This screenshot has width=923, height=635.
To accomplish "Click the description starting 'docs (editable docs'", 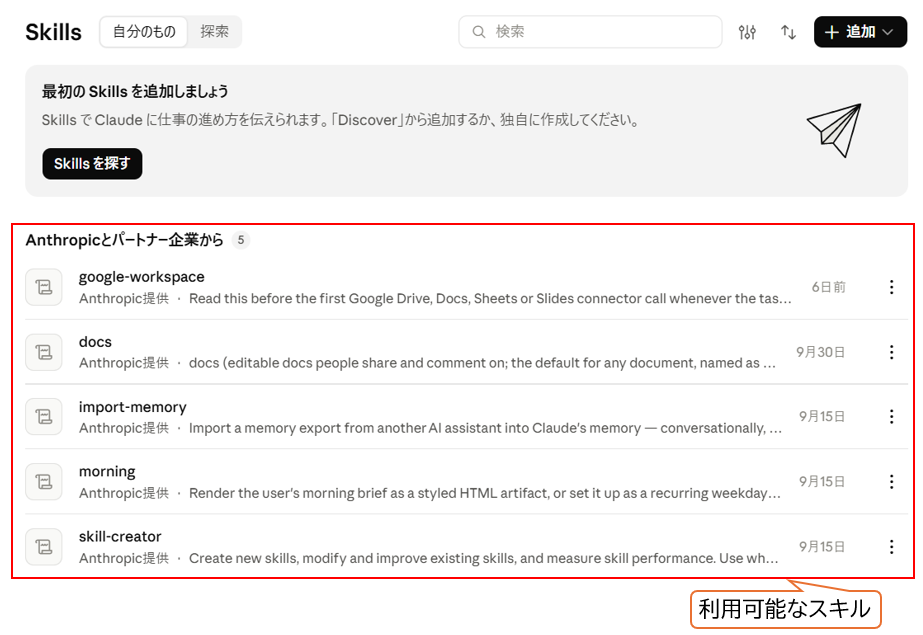I will 482,363.
